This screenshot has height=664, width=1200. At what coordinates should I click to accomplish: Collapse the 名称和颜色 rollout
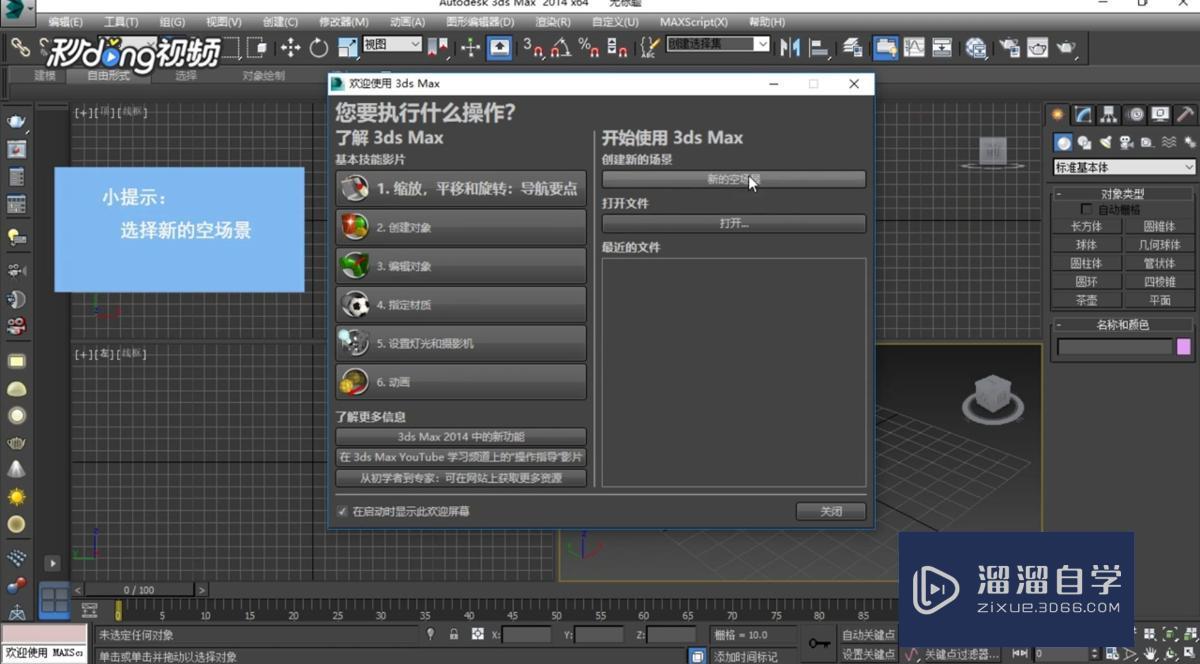pyautogui.click(x=1122, y=325)
